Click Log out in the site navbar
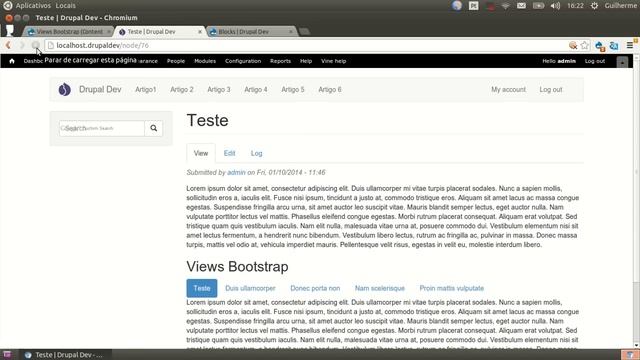The image size is (640, 360). point(551,89)
